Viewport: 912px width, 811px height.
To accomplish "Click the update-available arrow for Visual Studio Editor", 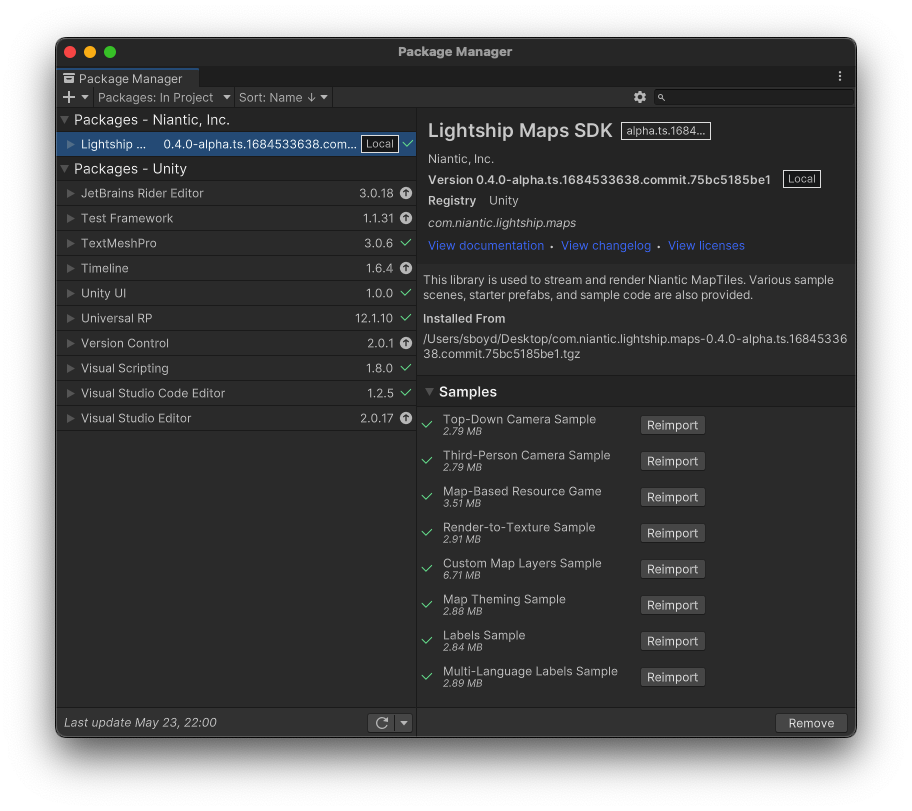I will click(x=406, y=418).
